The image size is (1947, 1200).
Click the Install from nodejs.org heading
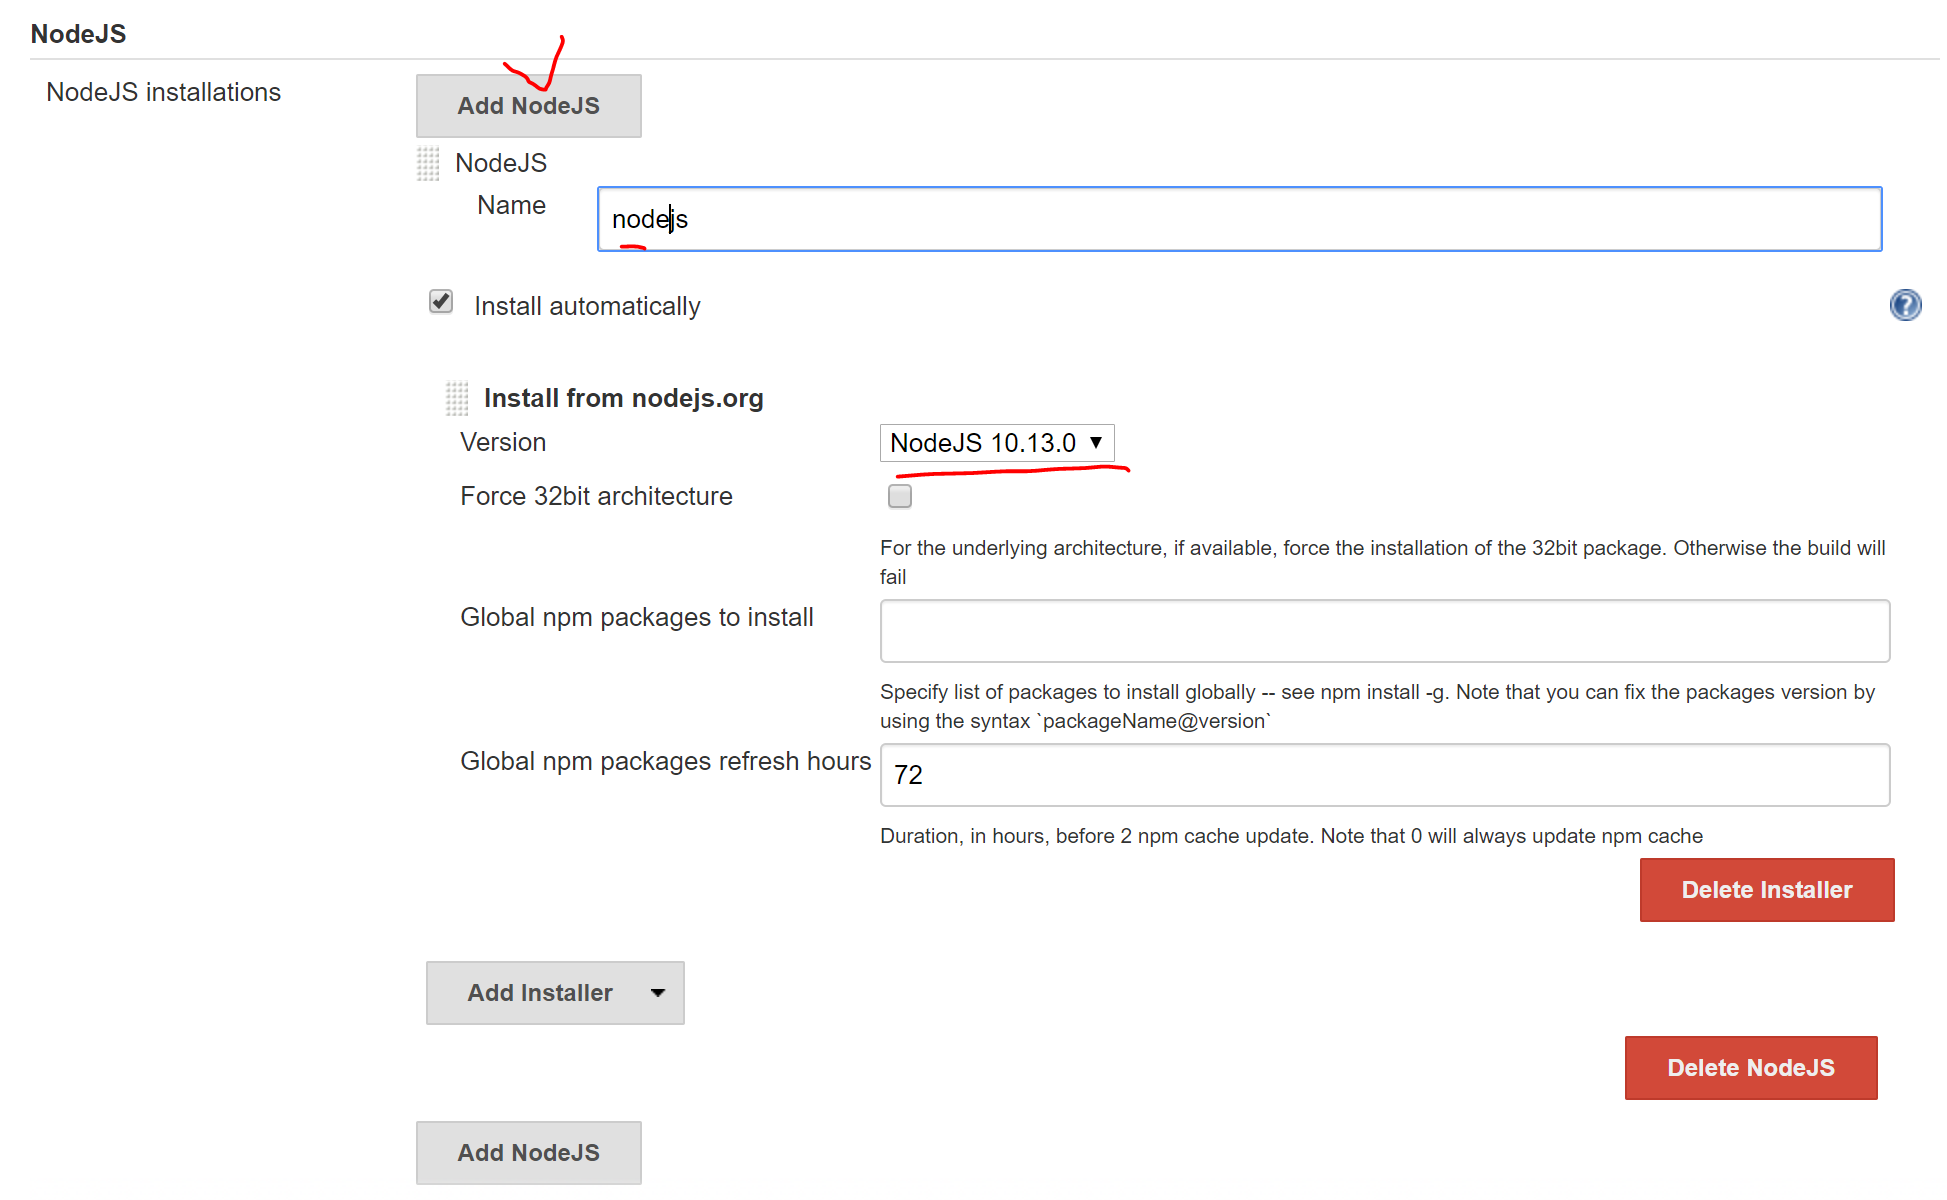coord(623,398)
